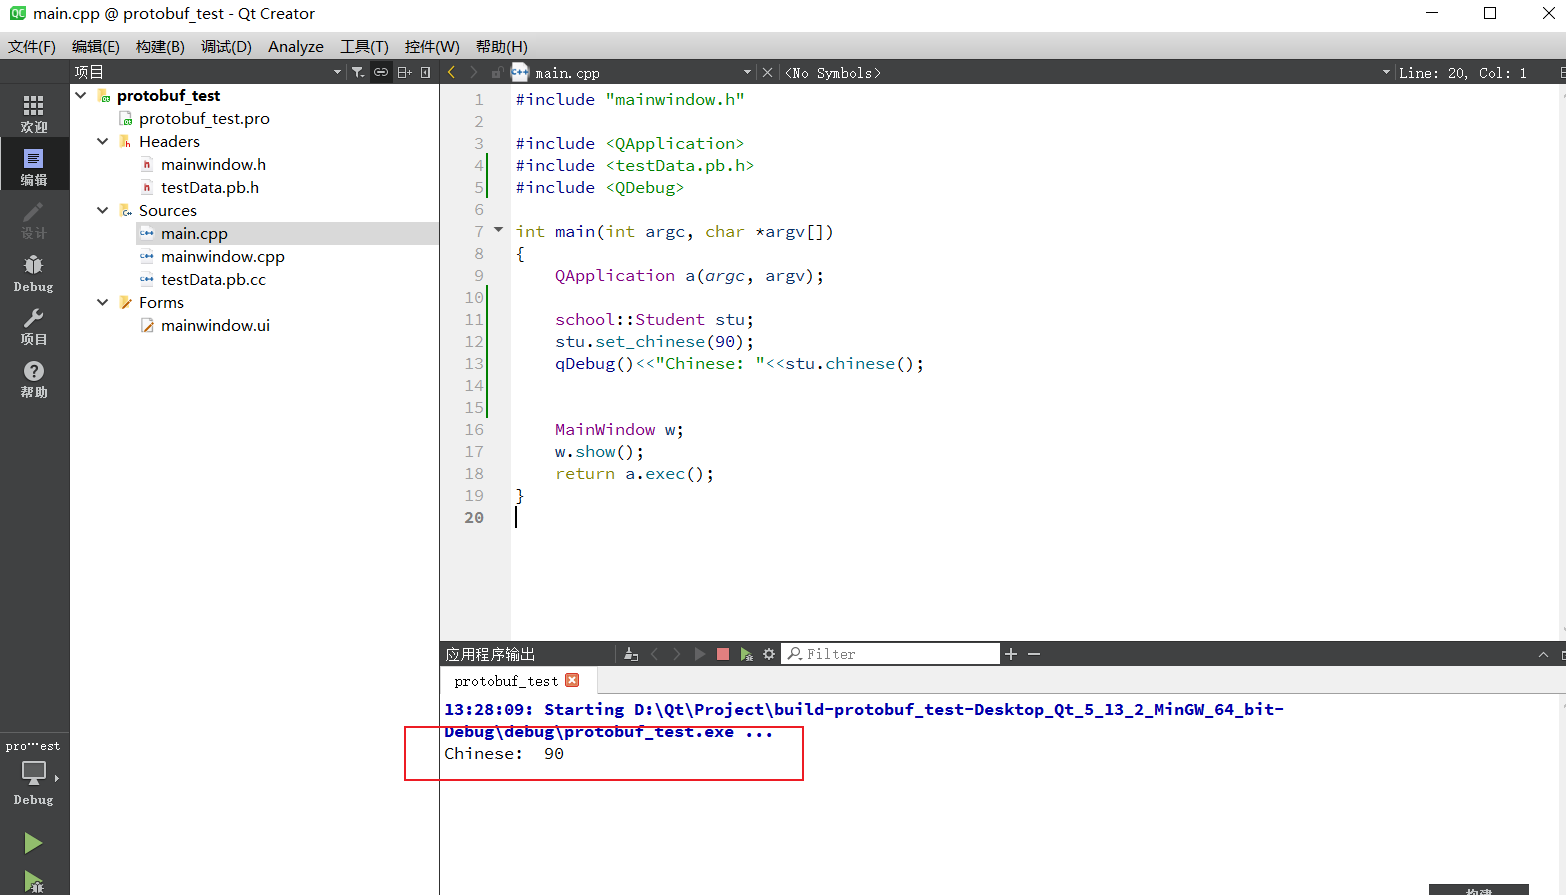Toggle the split editor view icon
This screenshot has width=1566, height=895.
pos(404,71)
